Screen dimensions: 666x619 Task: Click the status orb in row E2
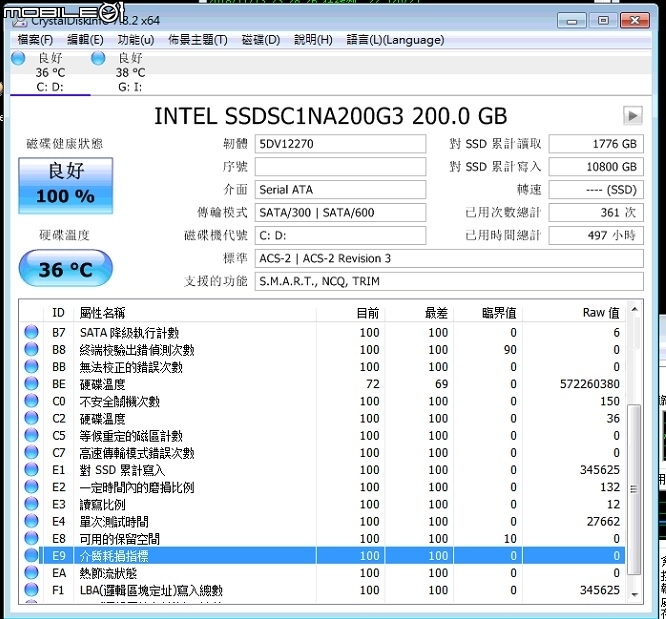click(31, 486)
